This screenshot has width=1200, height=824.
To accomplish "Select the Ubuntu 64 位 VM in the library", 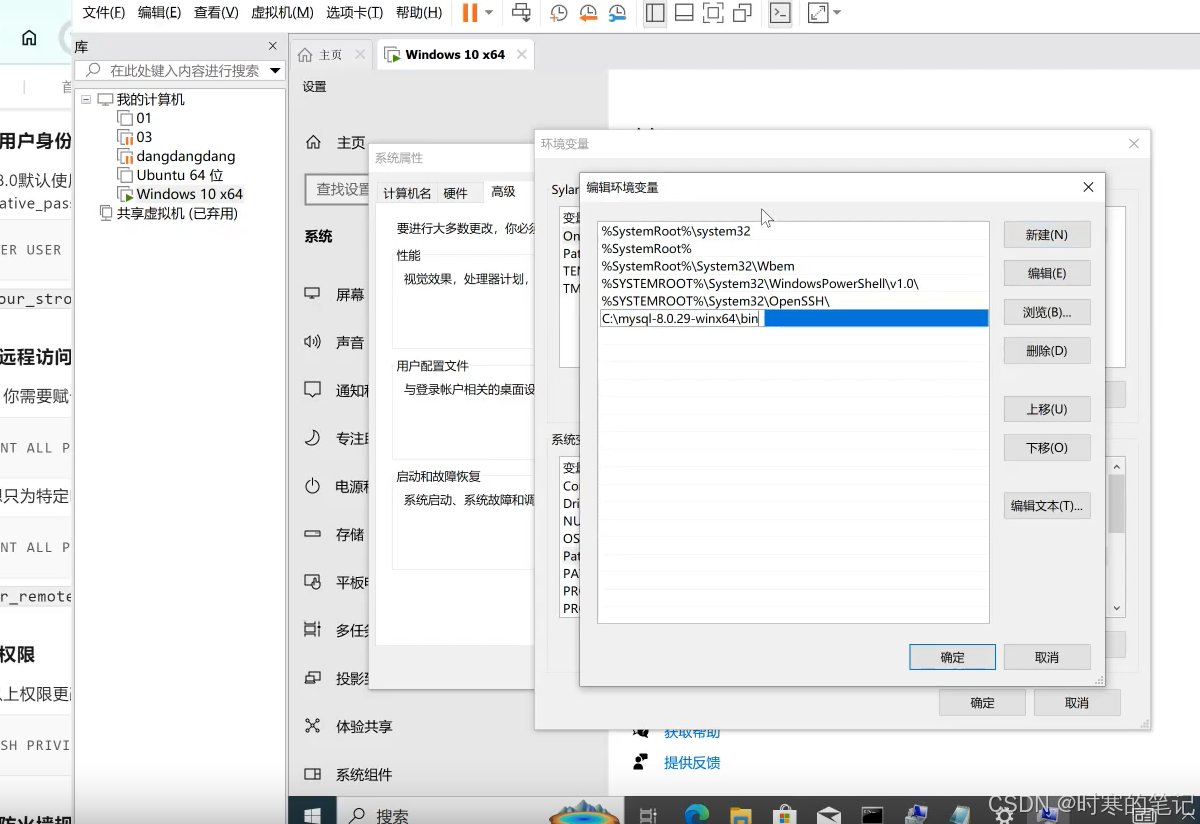I will point(175,175).
